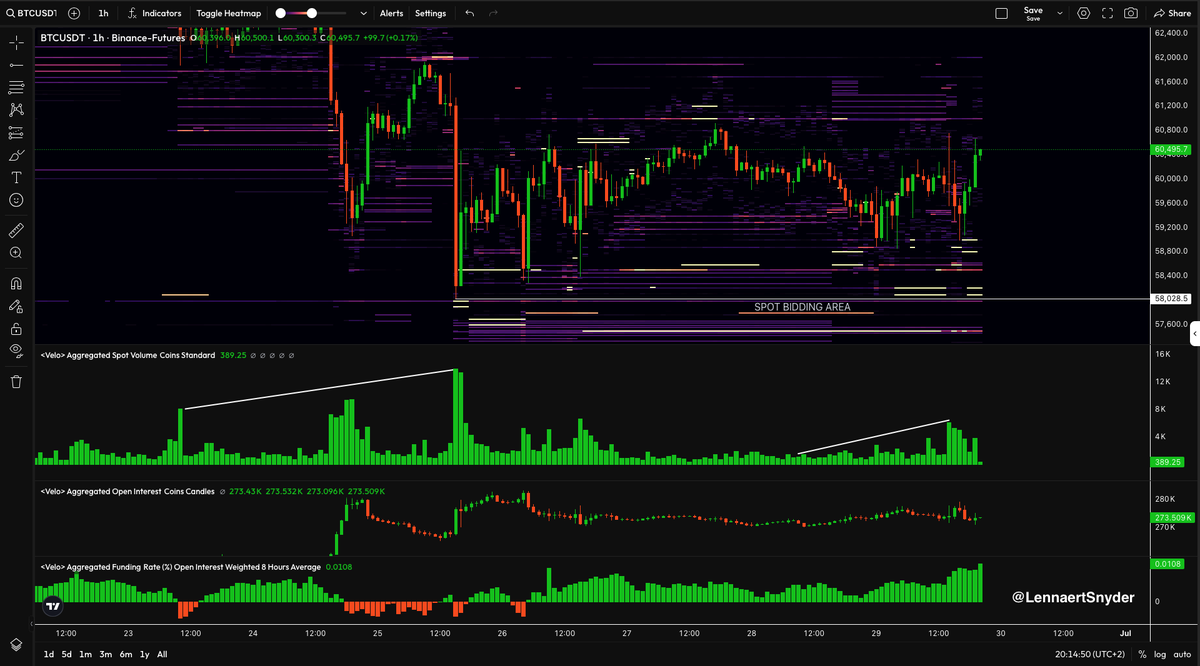Click the 273.509K open interest value label
Viewport: 1200px width, 666px height.
pyautogui.click(x=1171, y=517)
